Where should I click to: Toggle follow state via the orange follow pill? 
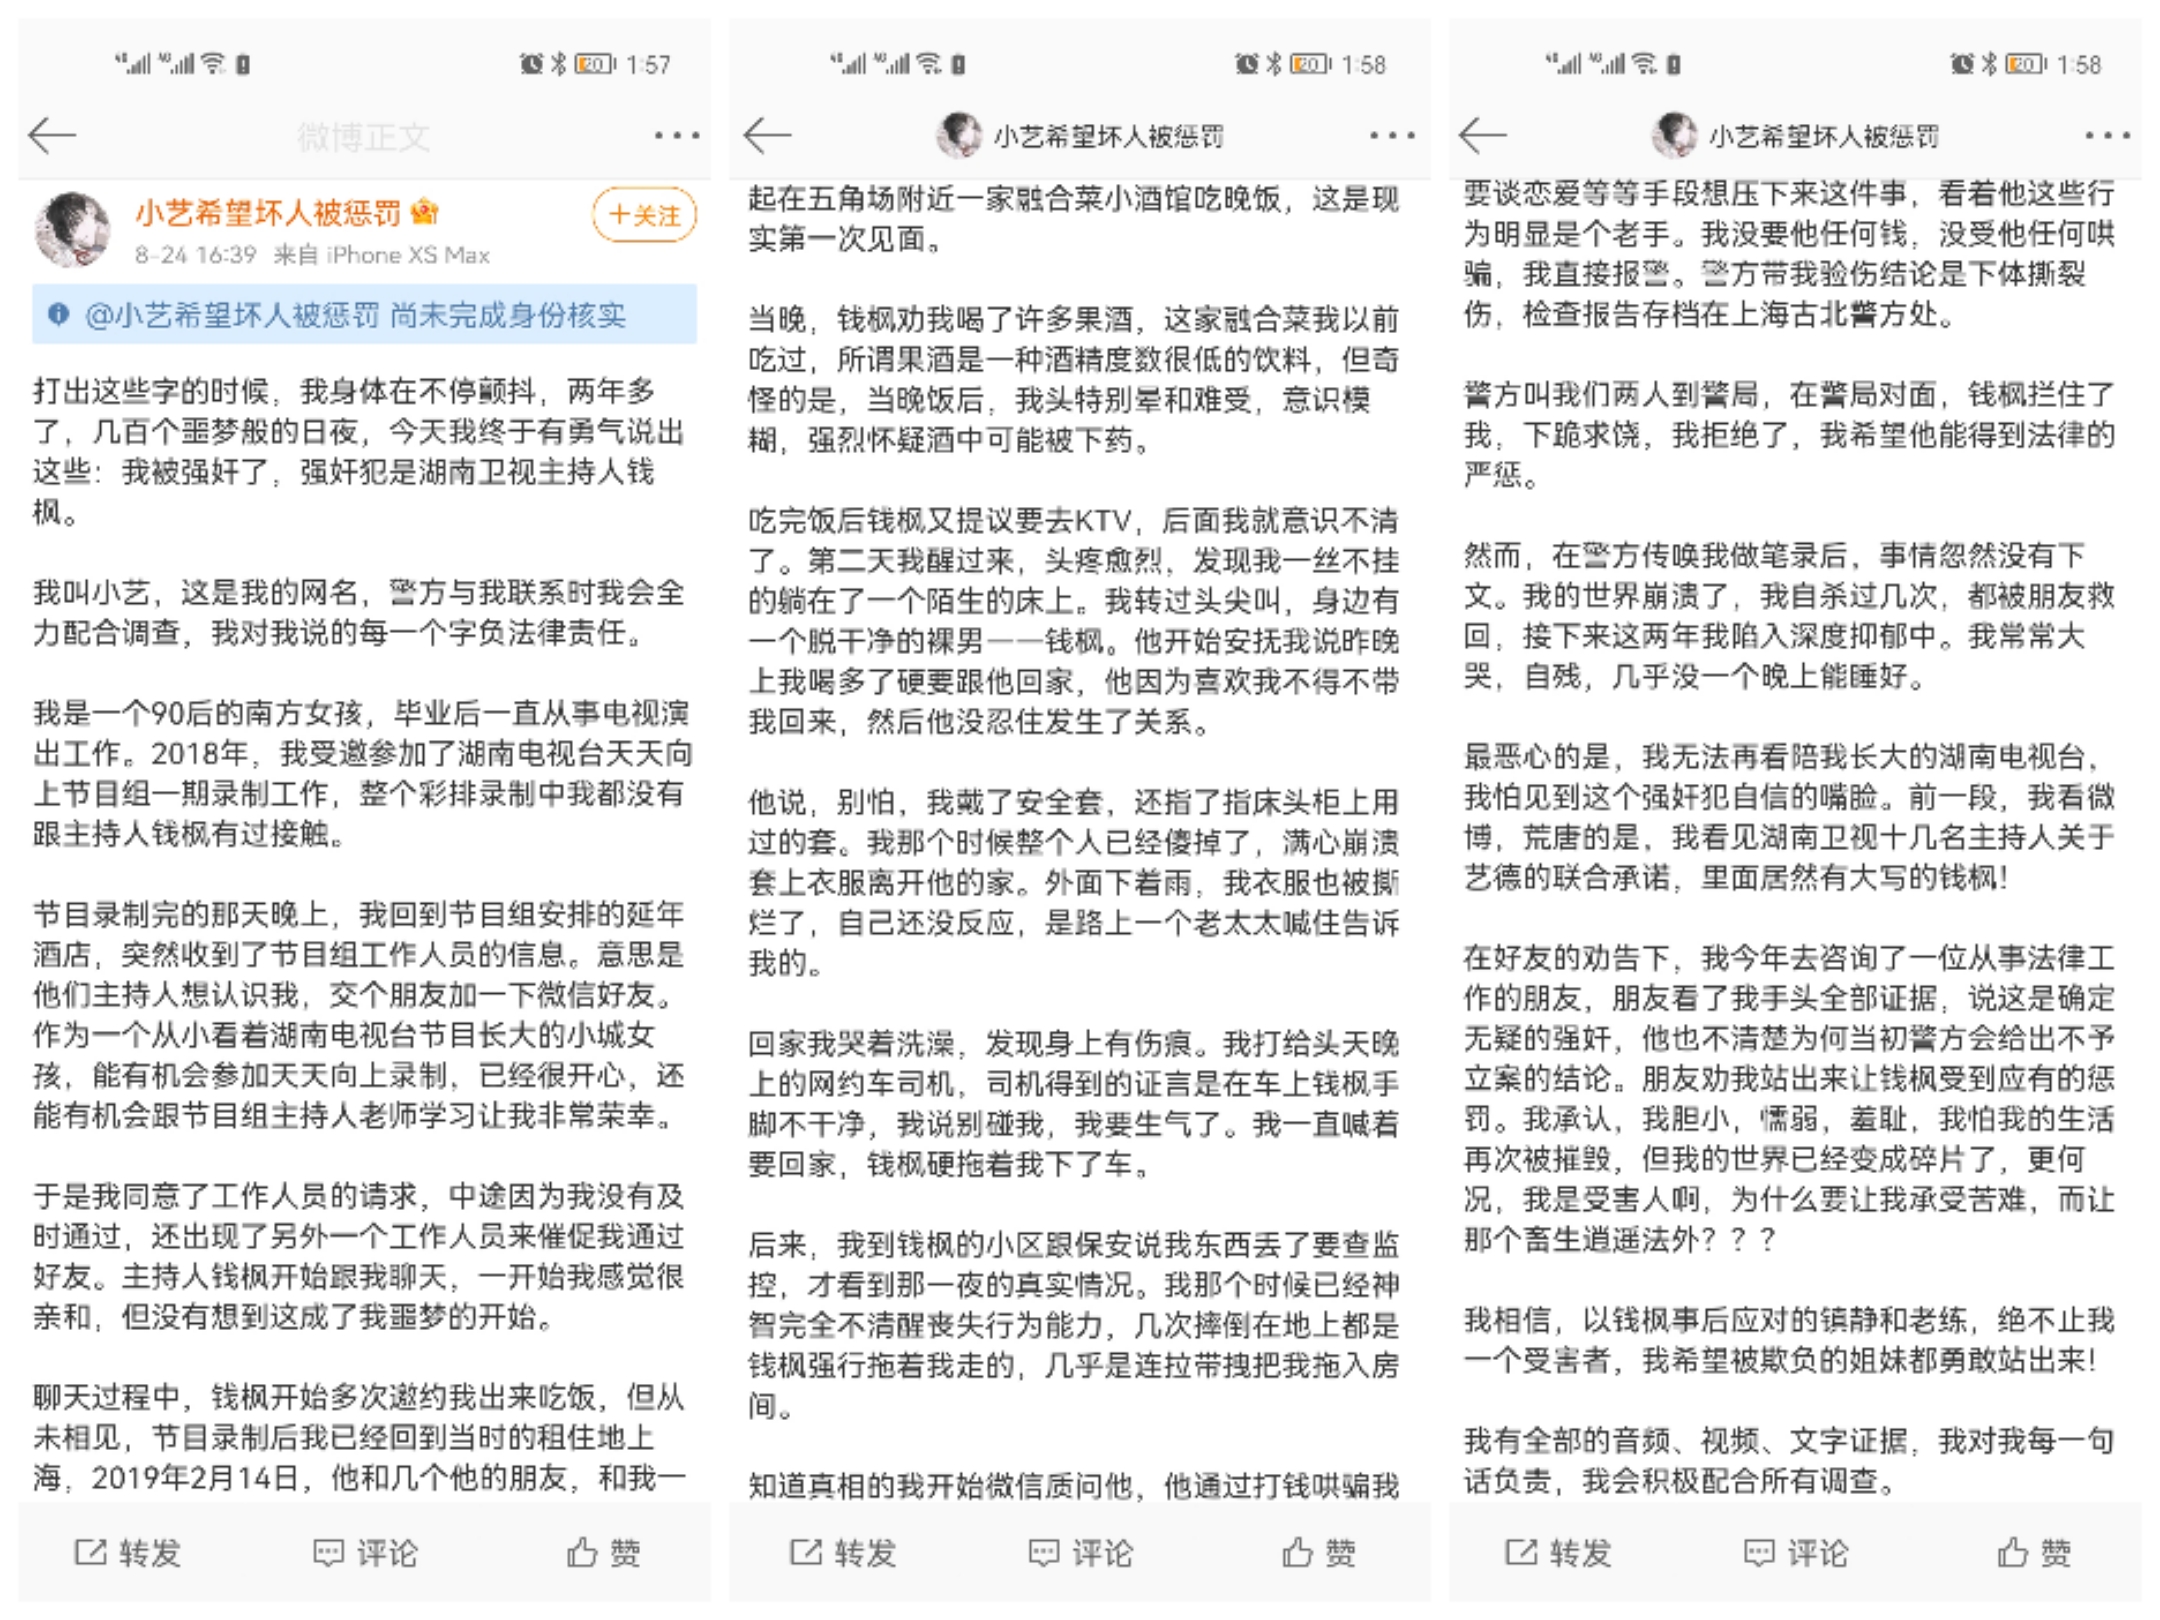[x=644, y=212]
